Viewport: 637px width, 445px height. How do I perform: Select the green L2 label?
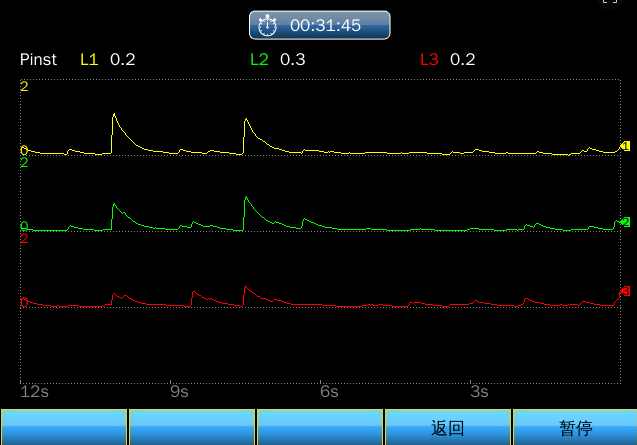point(259,60)
